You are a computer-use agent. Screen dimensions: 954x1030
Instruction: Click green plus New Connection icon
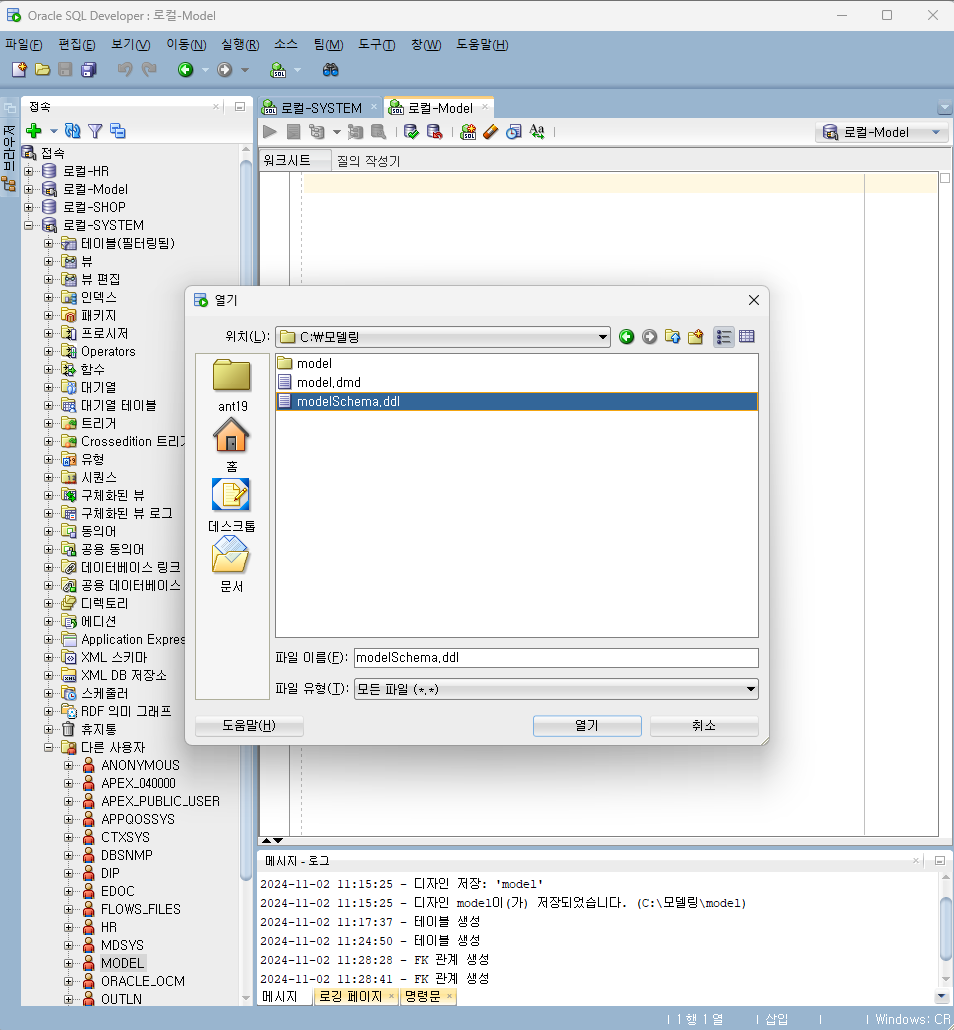[34, 131]
